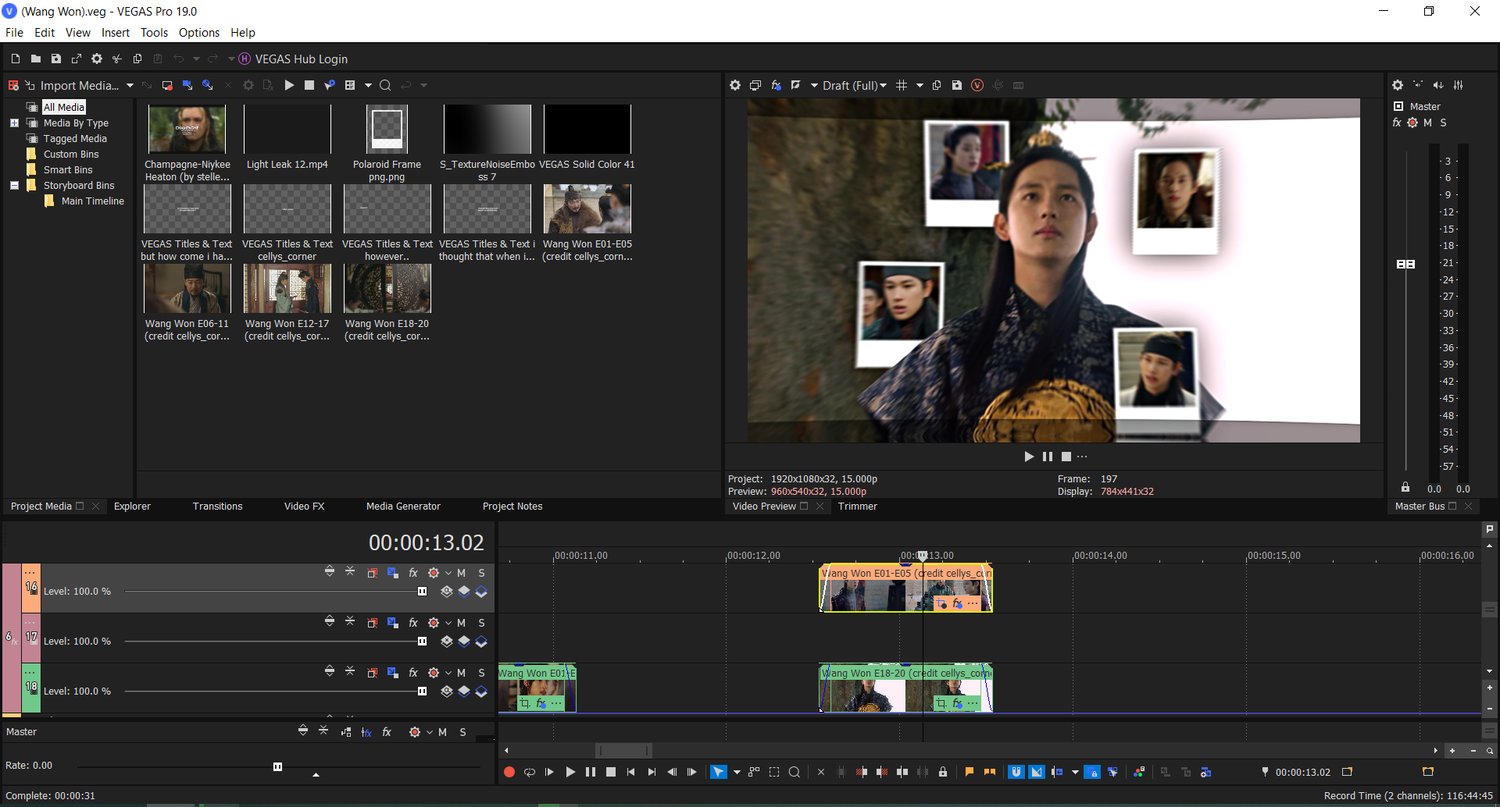Collapse the Storyboard Bins node
Image resolution: width=1500 pixels, height=807 pixels.
[x=15, y=185]
